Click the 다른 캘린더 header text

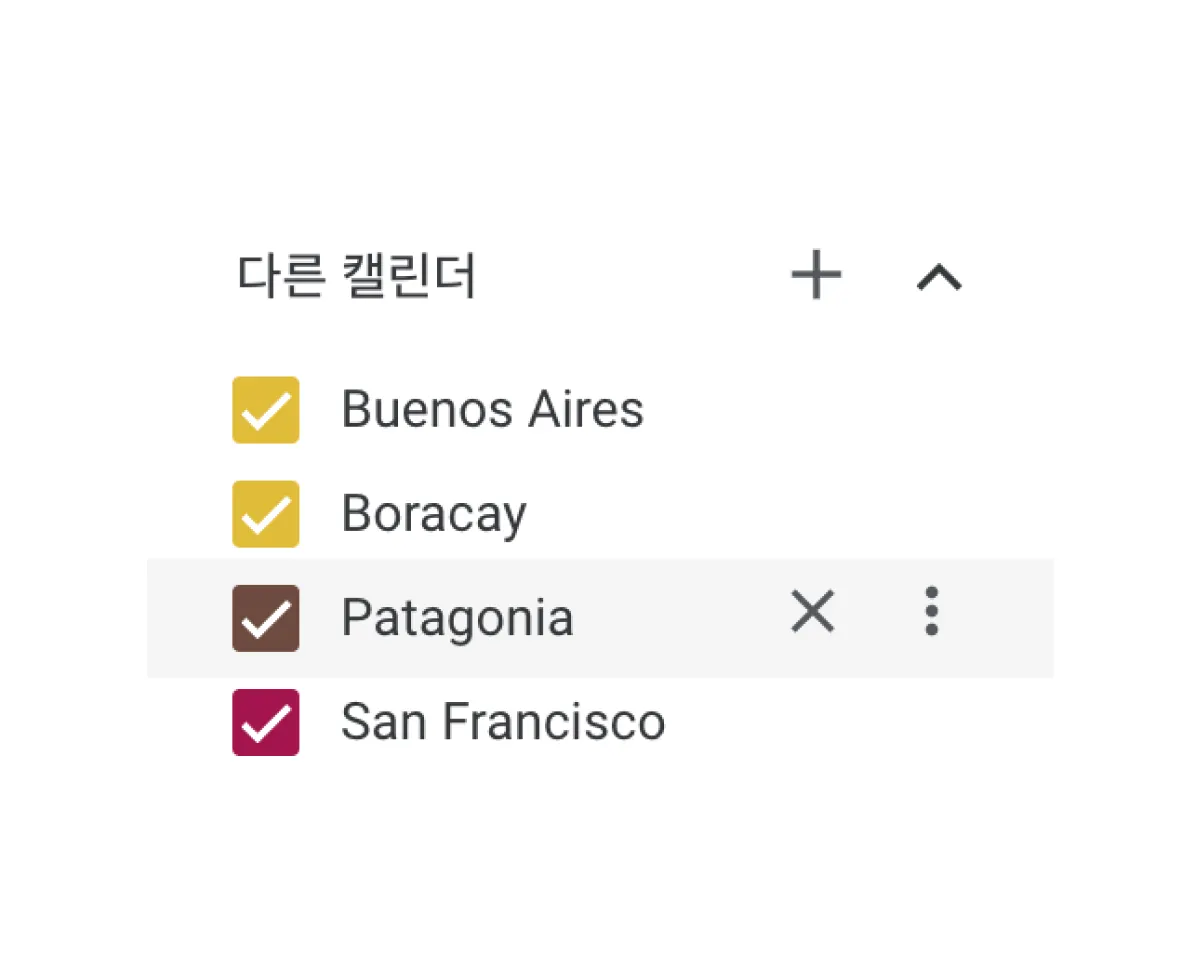click(x=357, y=277)
